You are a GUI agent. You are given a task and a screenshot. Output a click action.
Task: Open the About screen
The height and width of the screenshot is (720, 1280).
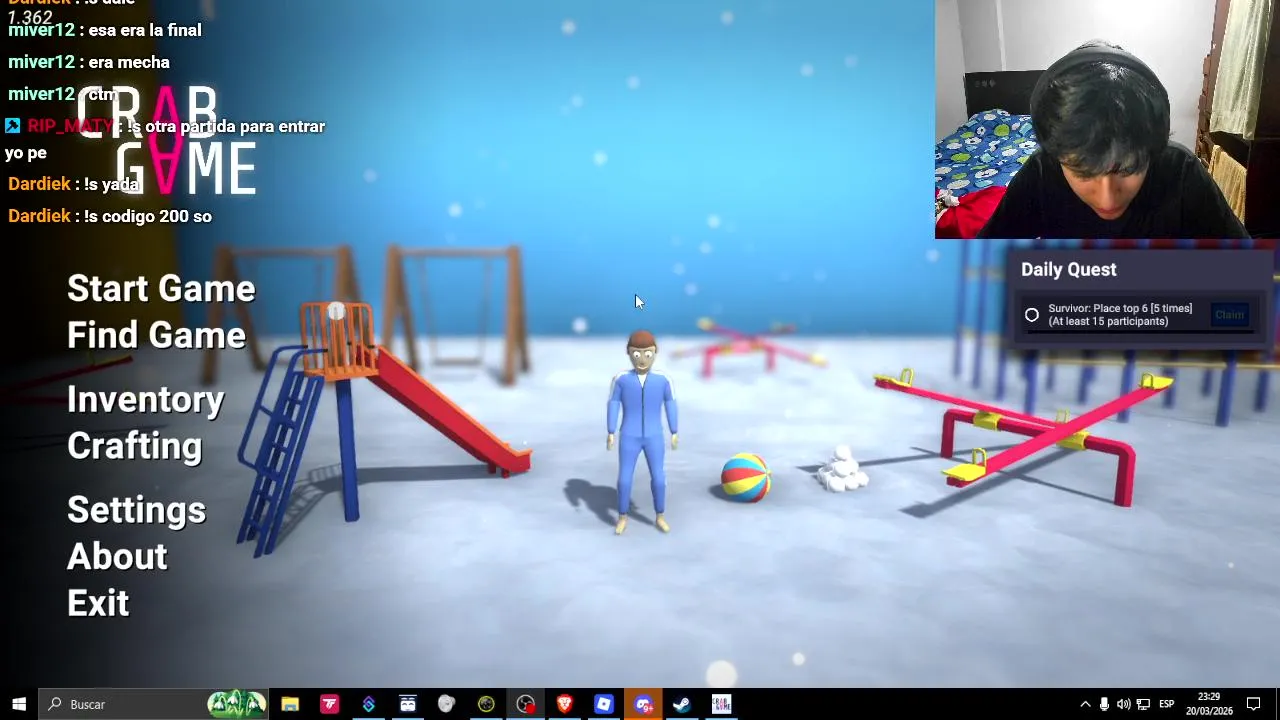click(x=117, y=557)
